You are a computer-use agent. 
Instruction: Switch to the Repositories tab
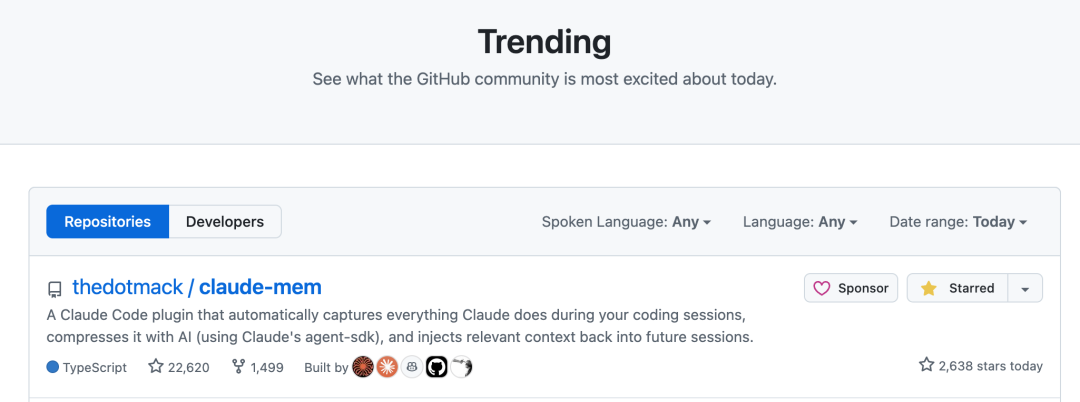pyautogui.click(x=108, y=222)
